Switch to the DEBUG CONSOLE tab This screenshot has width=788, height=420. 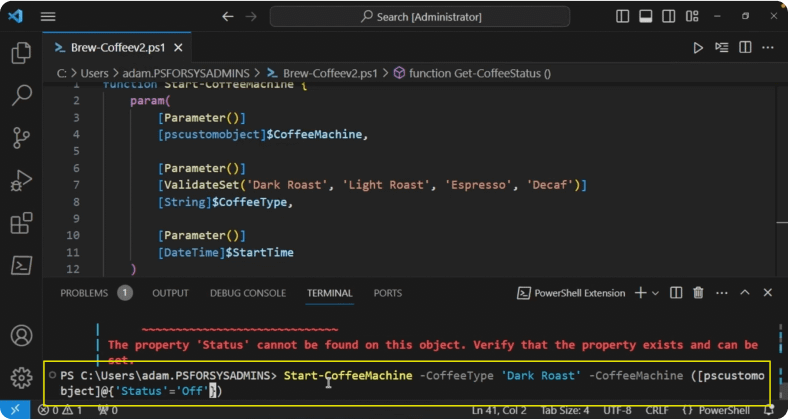[248, 293]
